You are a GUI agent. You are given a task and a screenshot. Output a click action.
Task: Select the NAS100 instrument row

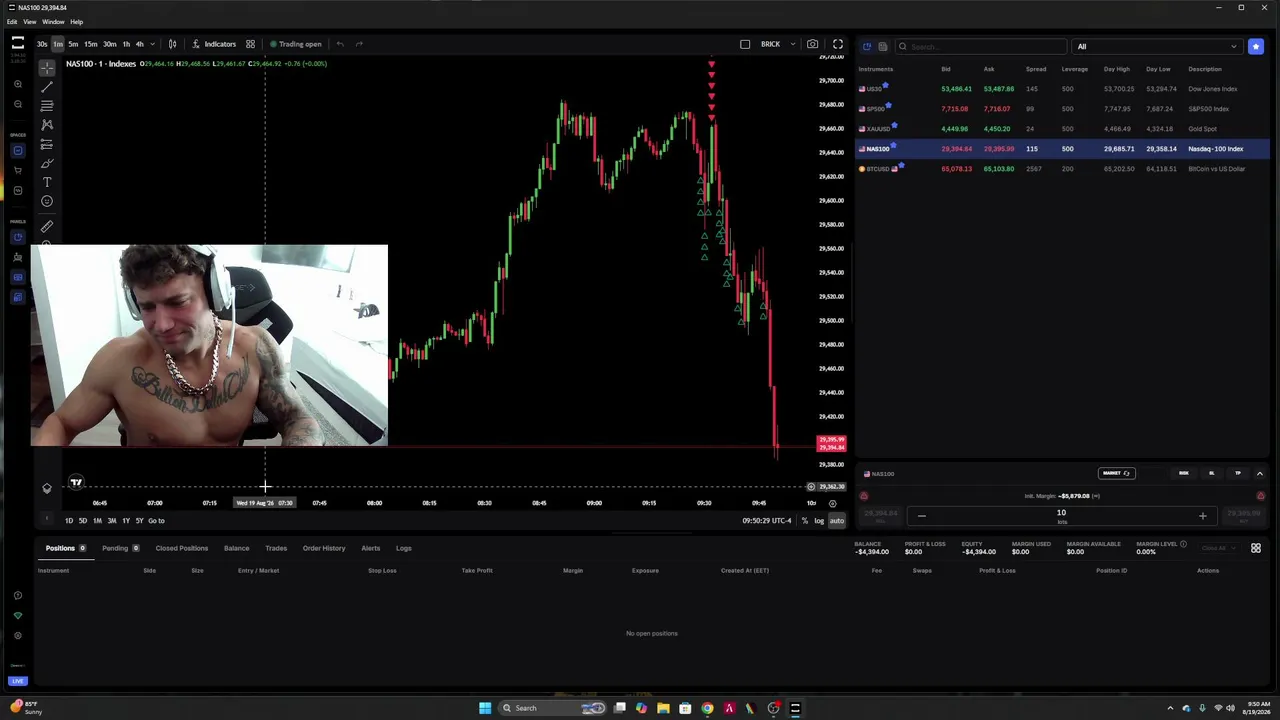(x=1062, y=149)
